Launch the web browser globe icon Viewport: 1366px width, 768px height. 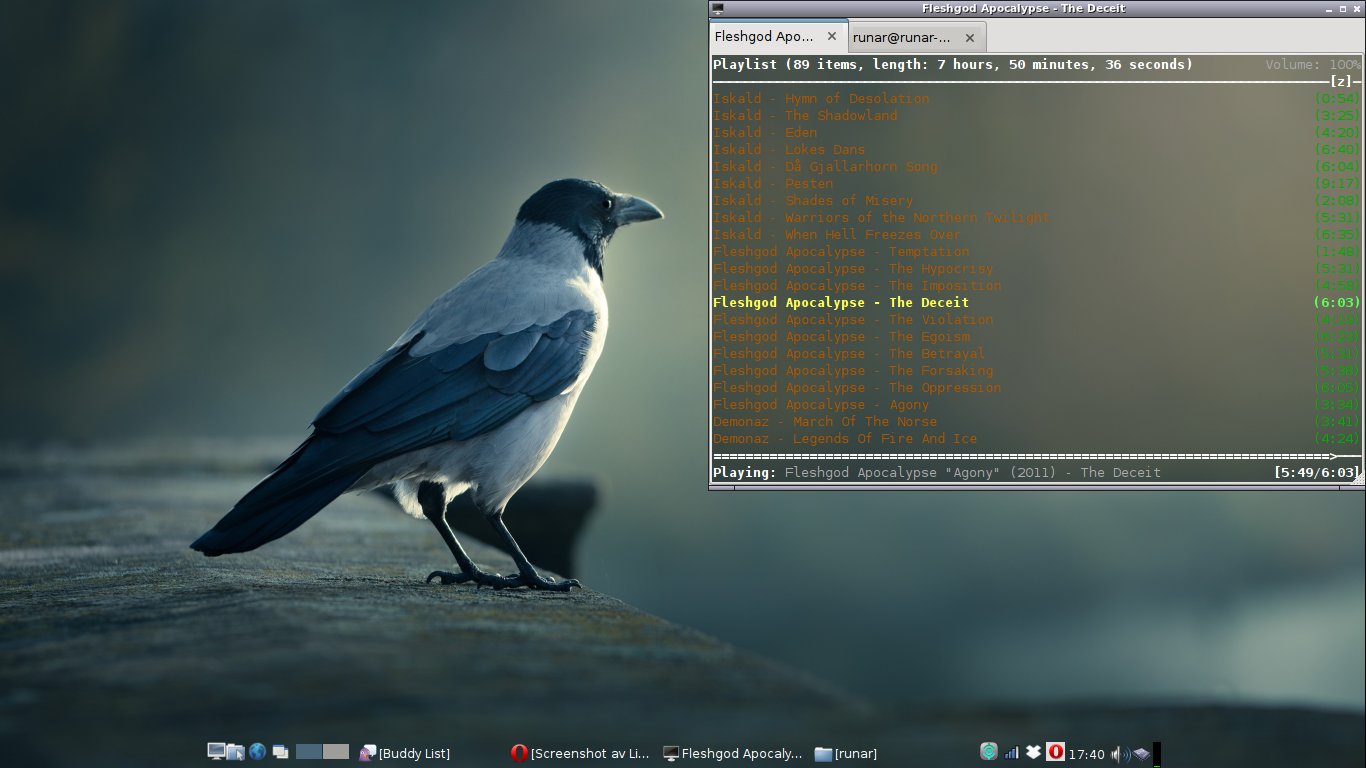tap(257, 752)
